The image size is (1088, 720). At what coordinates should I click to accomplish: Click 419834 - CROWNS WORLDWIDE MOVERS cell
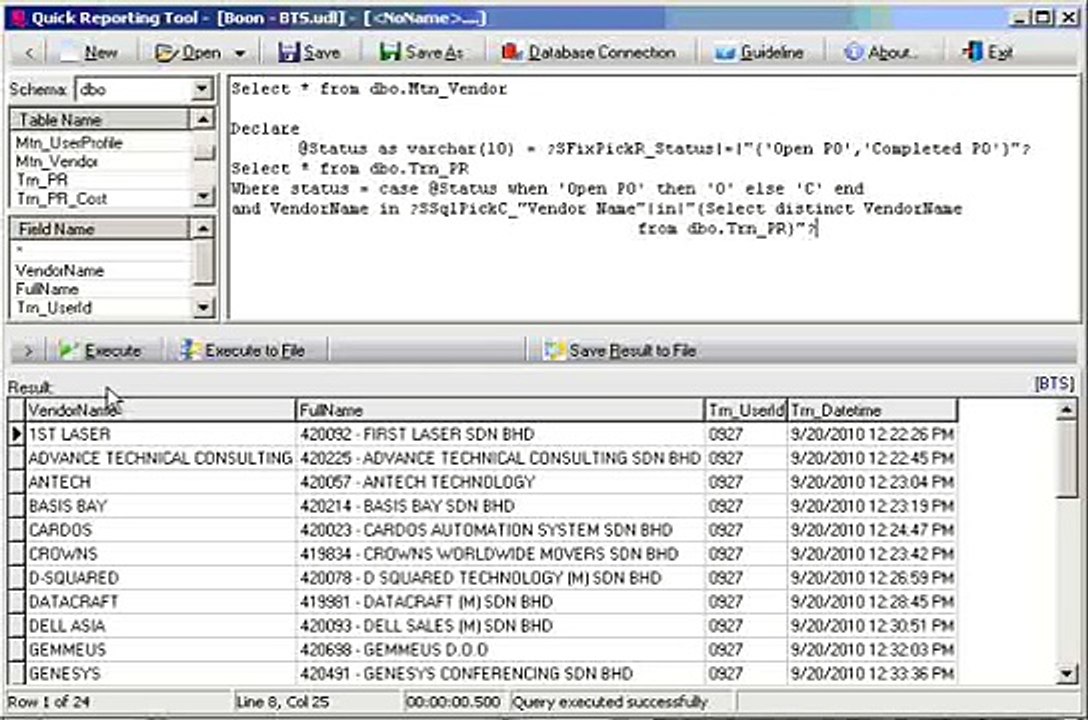(x=500, y=554)
